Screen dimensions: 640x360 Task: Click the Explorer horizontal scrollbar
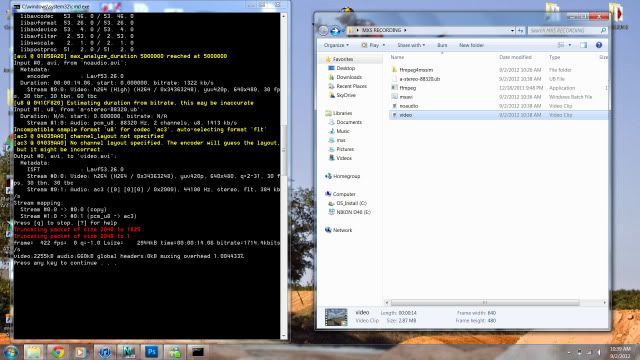click(x=485, y=302)
